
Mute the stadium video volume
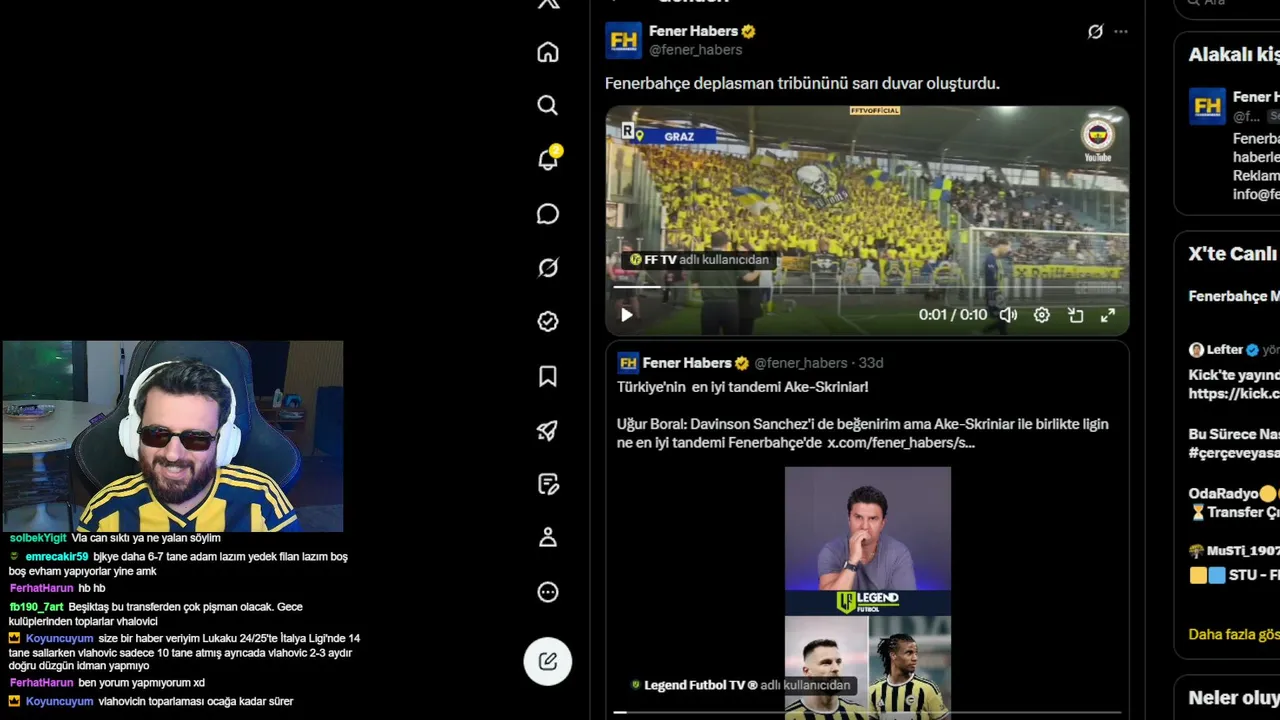1008,315
